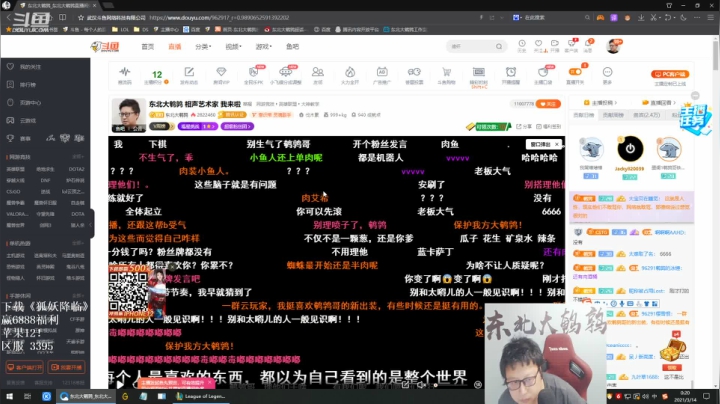The width and height of the screenshot is (720, 404).
Task: Collapse the left sidebar with the edge arrow handle
Action: (91, 224)
